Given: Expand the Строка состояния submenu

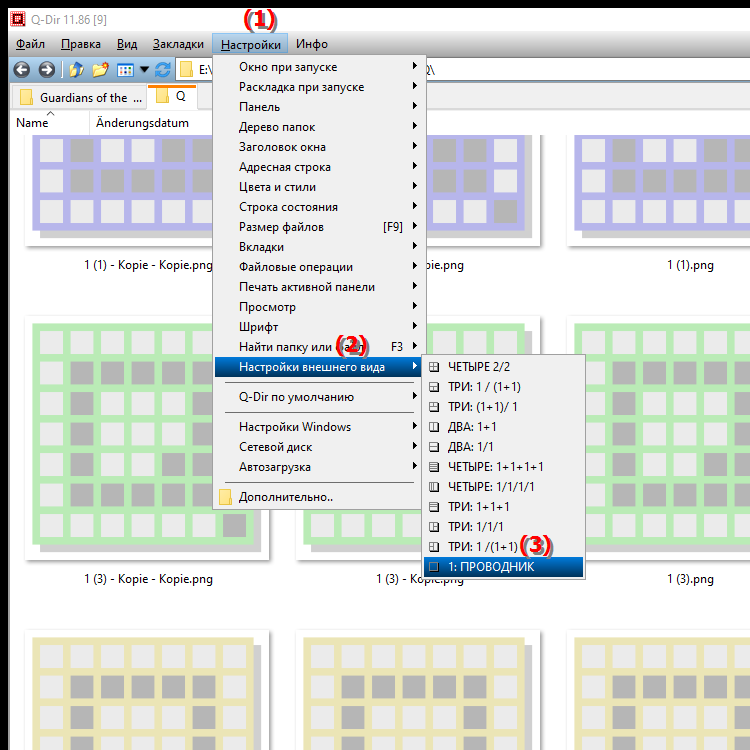Looking at the screenshot, I should pyautogui.click(x=318, y=207).
